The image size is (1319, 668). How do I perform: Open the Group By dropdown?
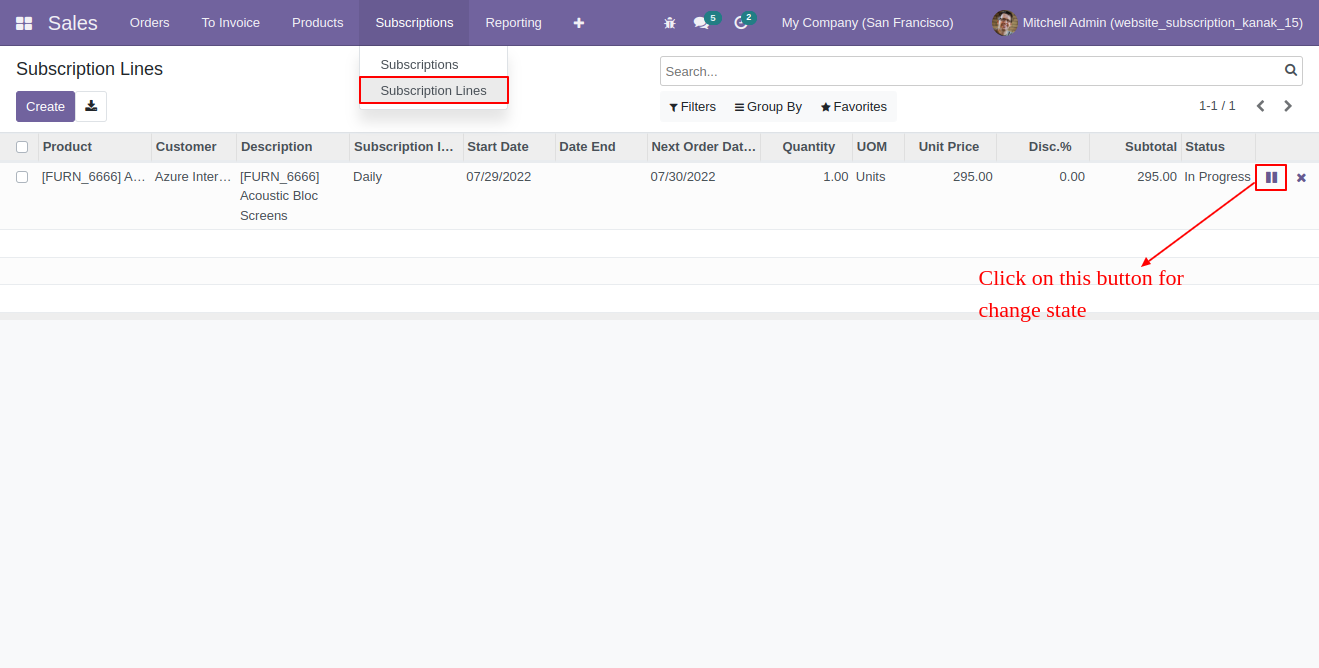point(768,107)
